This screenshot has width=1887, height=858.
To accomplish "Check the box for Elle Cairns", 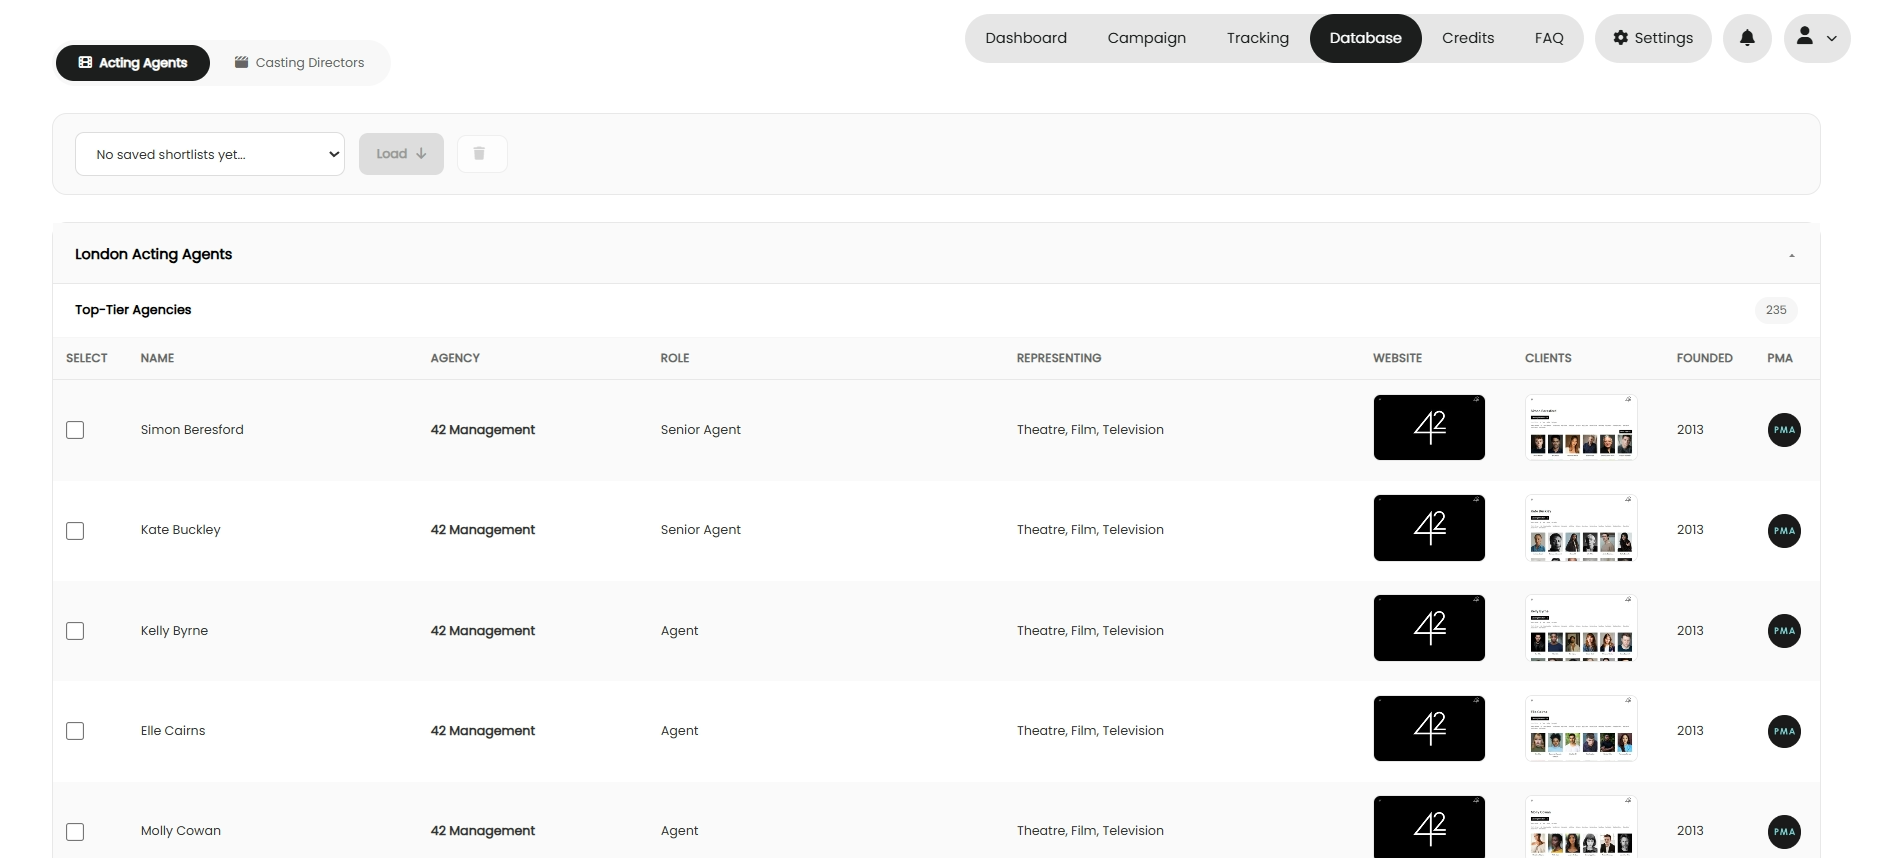I will coord(75,731).
